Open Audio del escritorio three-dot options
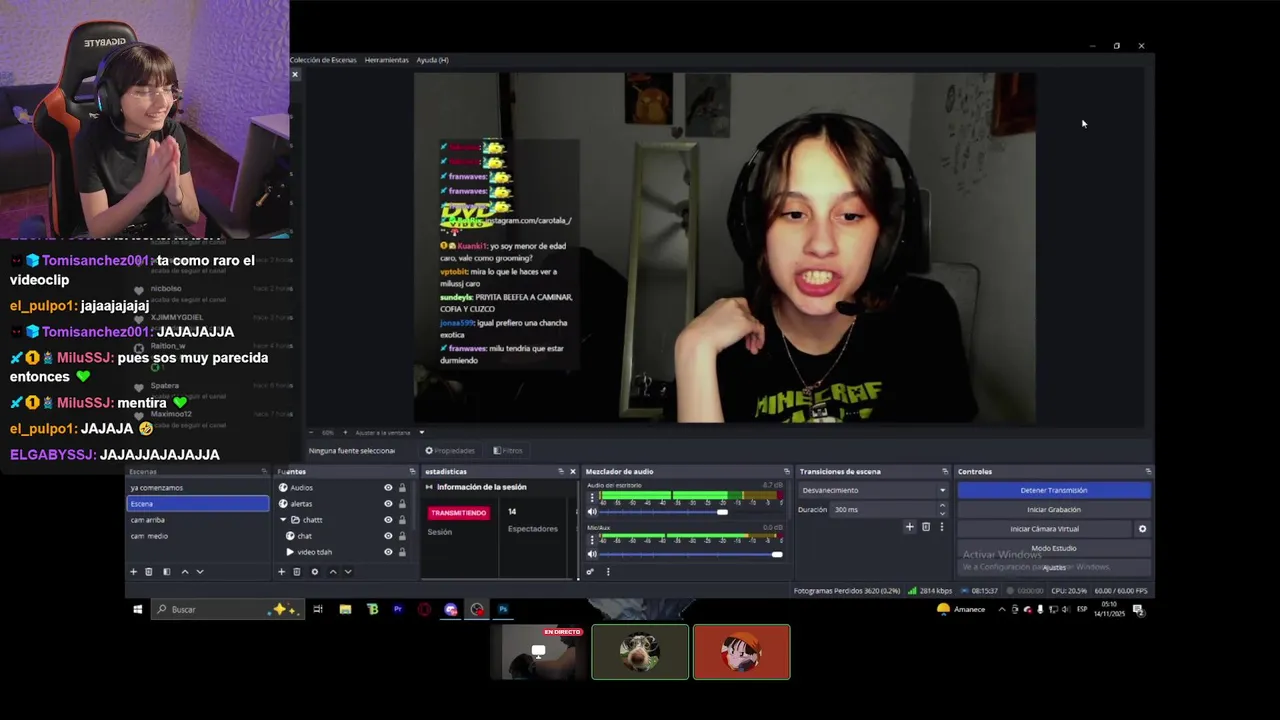This screenshot has width=1280, height=720. click(x=592, y=497)
